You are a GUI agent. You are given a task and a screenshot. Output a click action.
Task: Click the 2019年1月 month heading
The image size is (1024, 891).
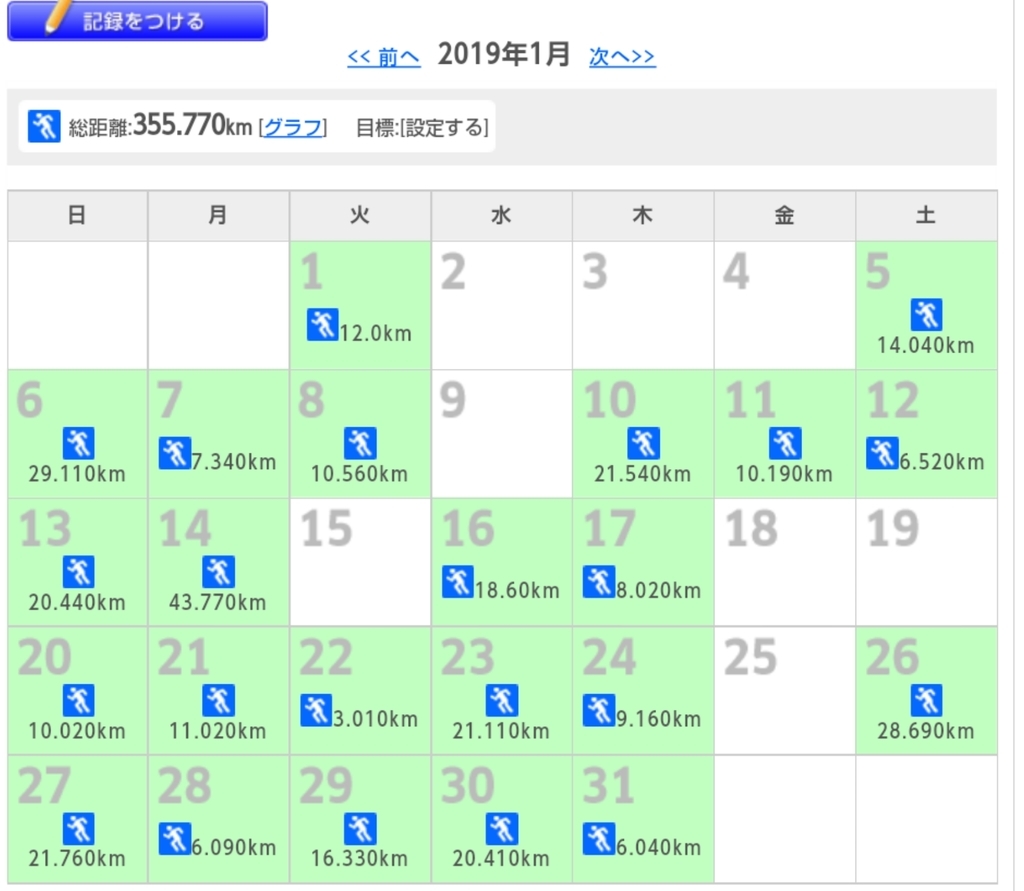click(x=504, y=54)
